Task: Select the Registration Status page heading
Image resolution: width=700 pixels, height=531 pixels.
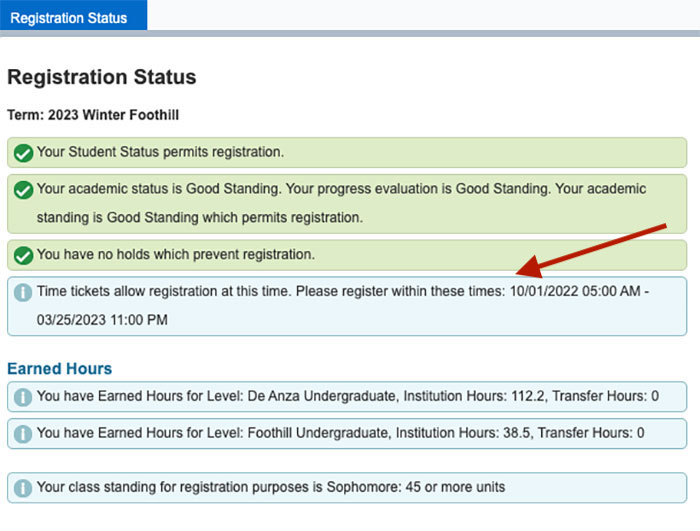Action: point(101,77)
